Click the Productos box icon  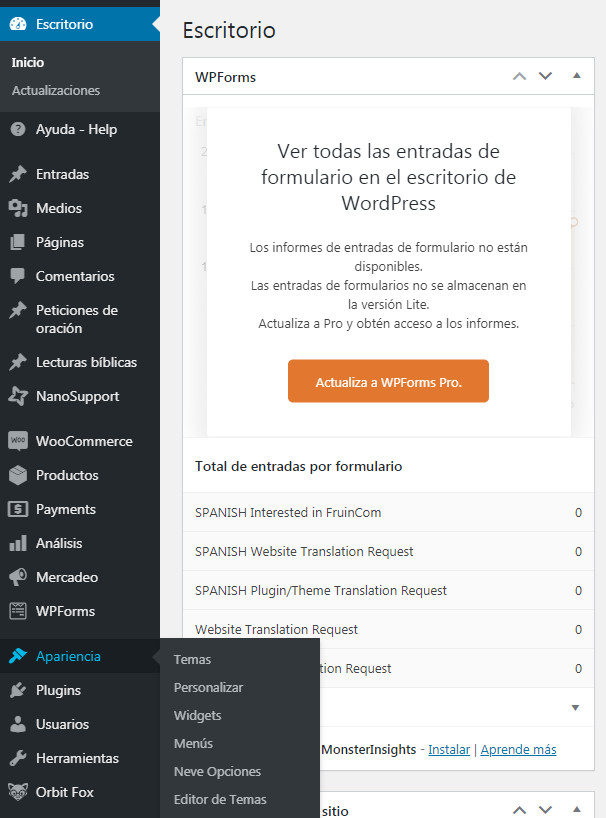click(17, 475)
